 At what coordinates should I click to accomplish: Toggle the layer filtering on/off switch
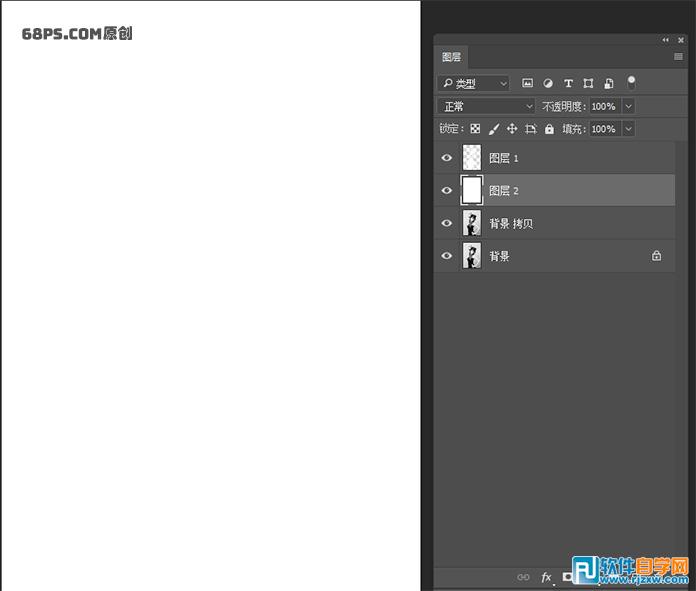[631, 82]
